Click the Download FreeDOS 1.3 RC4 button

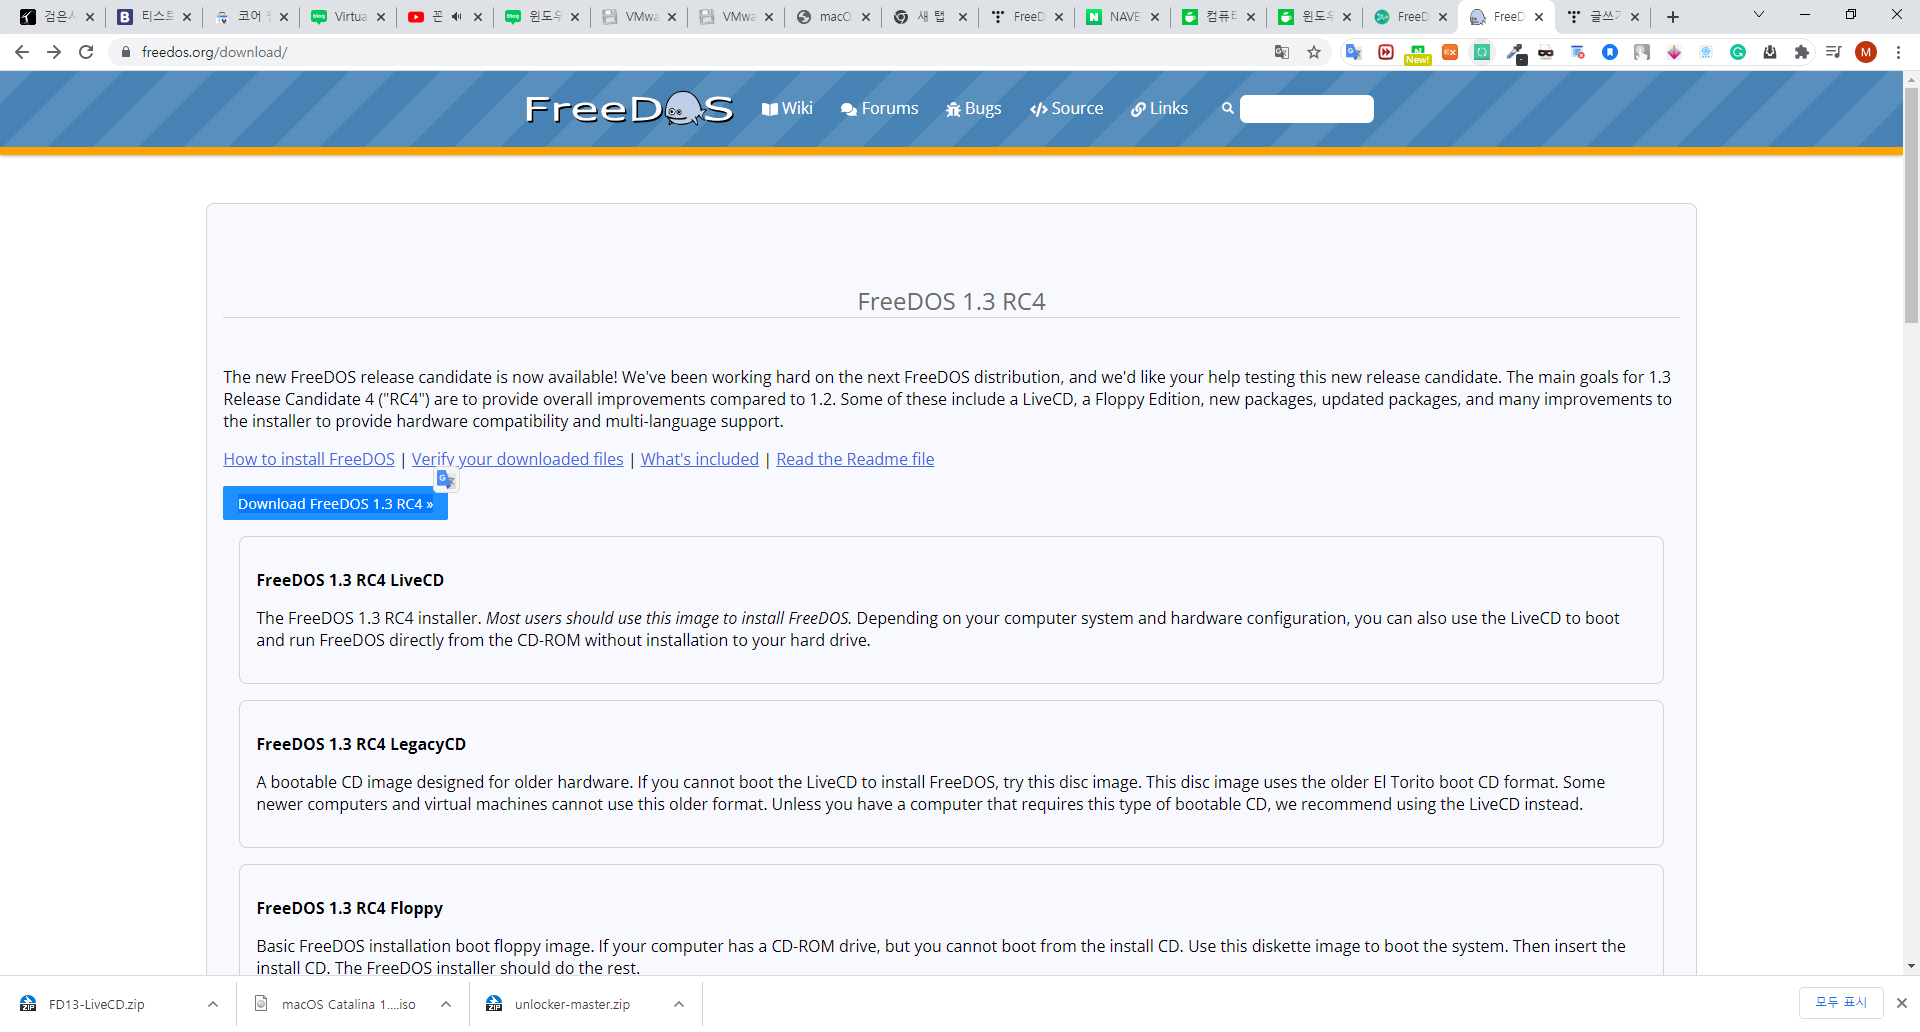[335, 504]
